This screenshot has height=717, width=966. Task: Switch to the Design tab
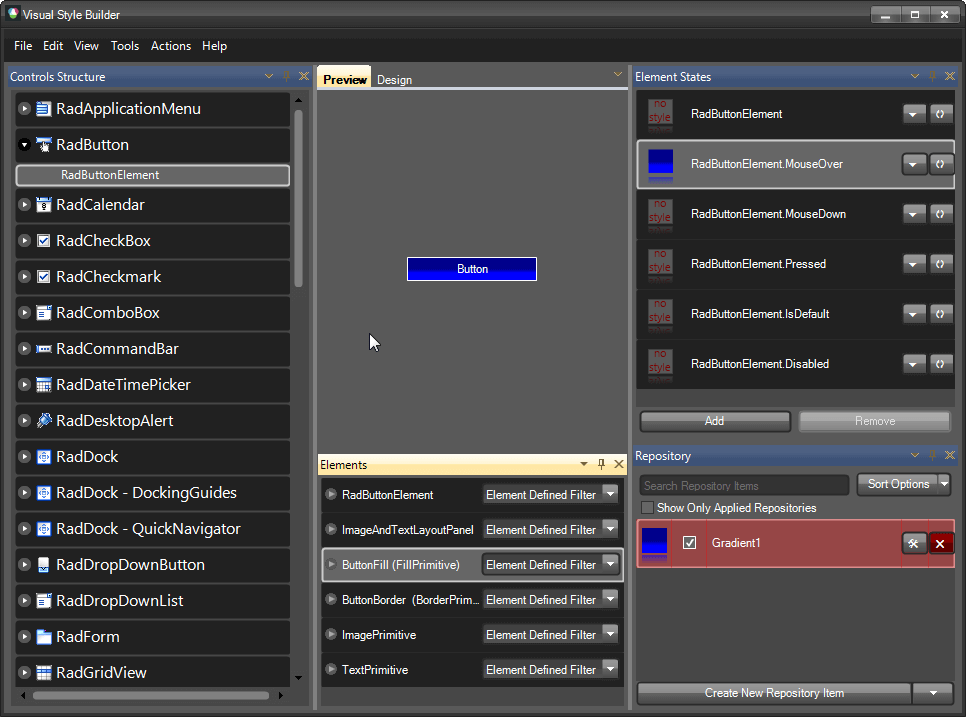pos(394,79)
